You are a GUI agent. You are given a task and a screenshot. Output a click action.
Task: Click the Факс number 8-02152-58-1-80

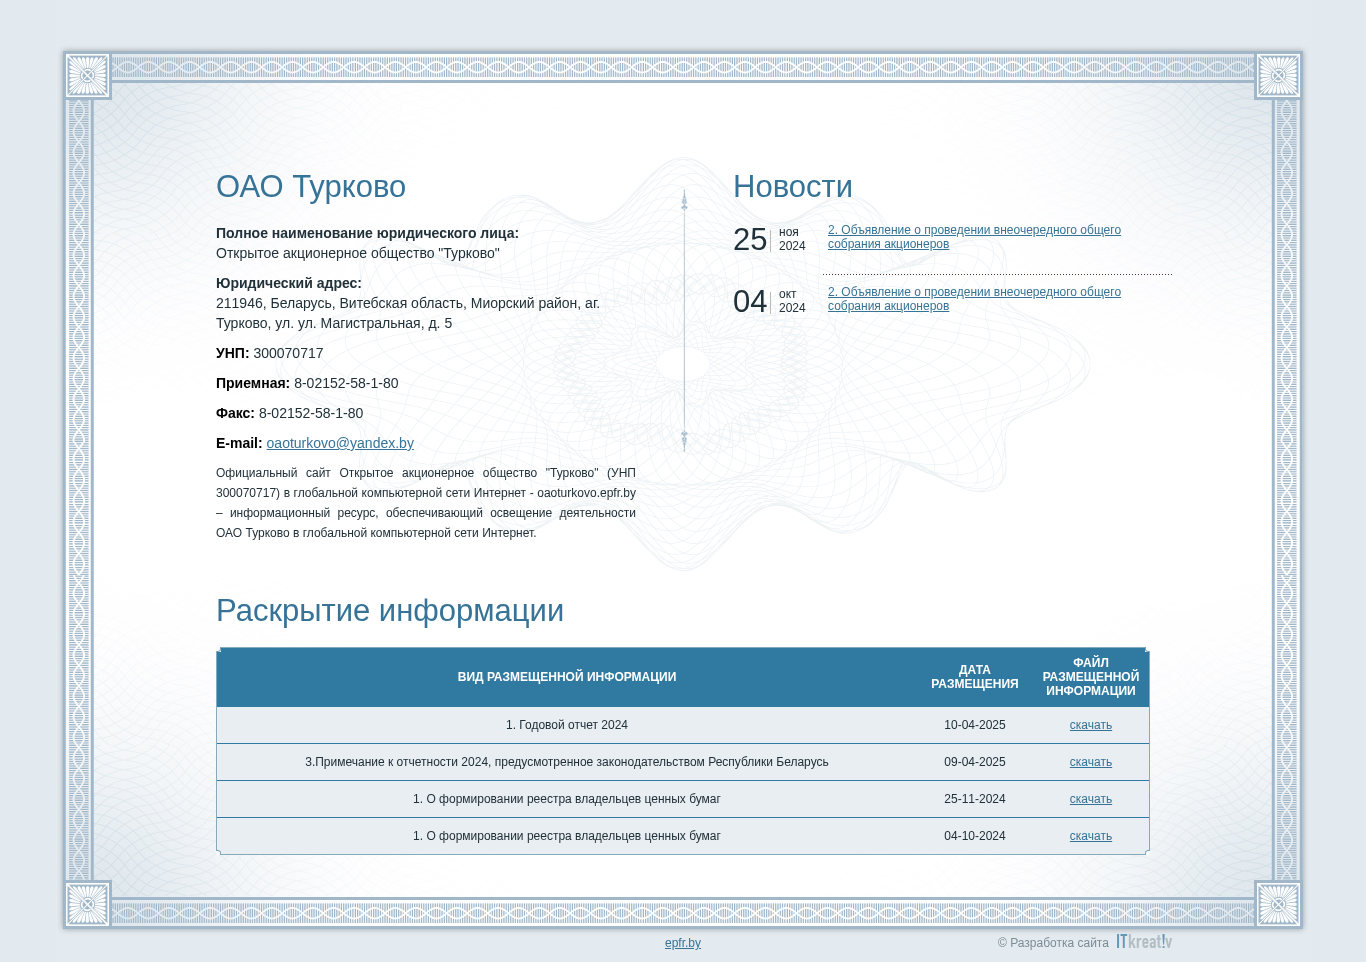pos(311,413)
